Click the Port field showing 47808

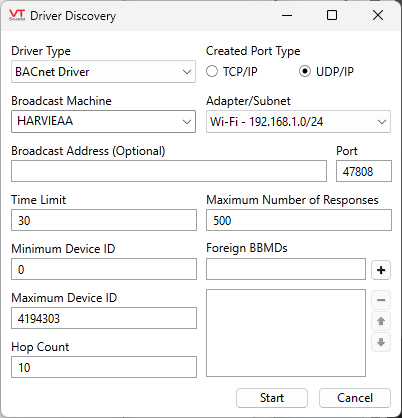tap(364, 171)
